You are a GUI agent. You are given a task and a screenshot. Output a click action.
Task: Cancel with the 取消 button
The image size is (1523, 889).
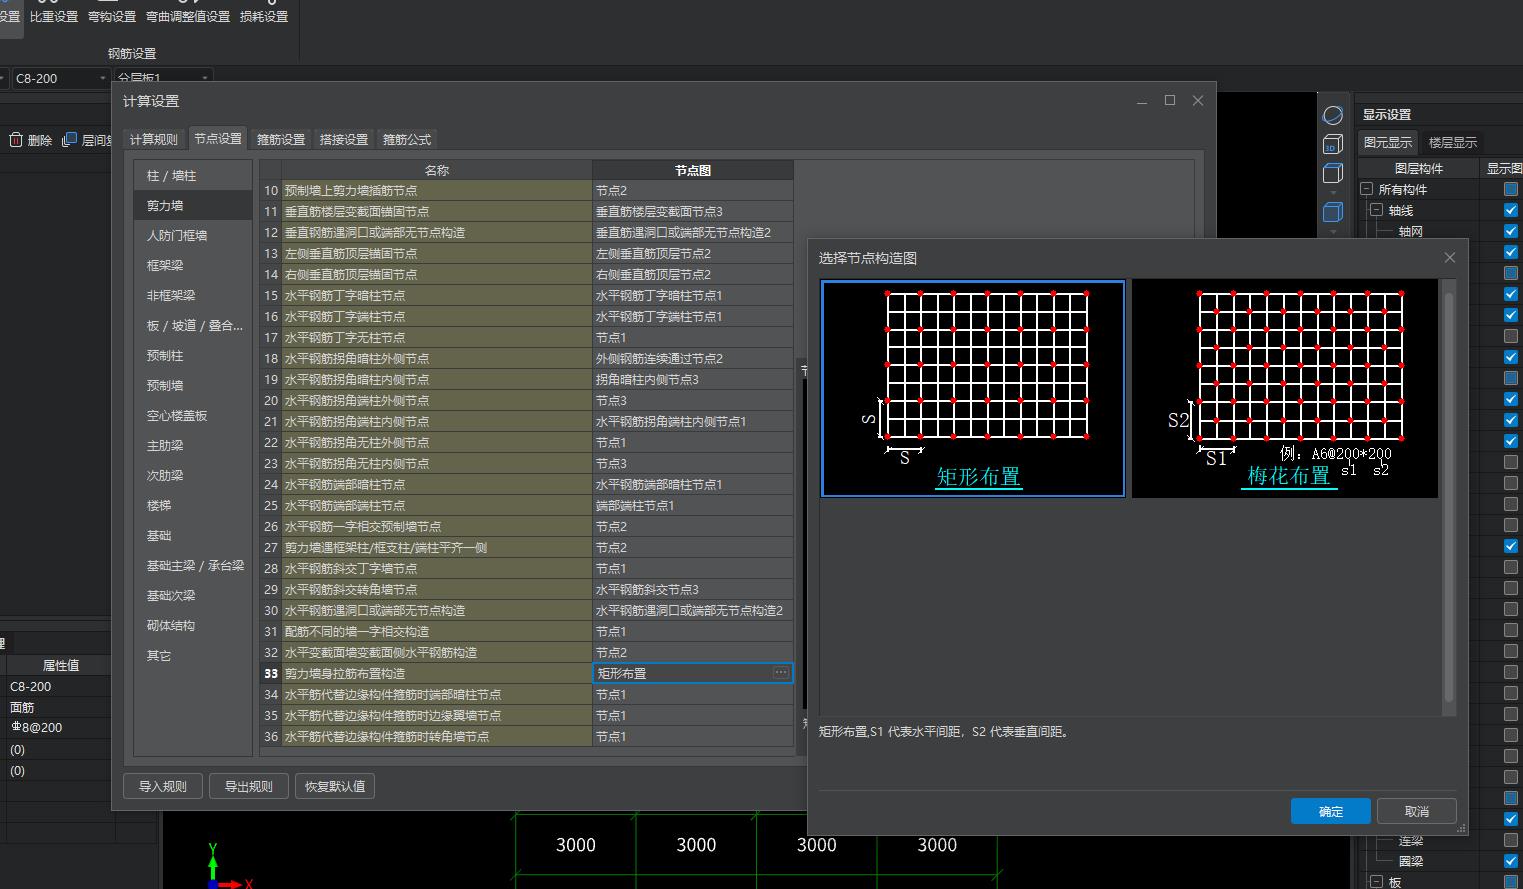click(x=1417, y=811)
